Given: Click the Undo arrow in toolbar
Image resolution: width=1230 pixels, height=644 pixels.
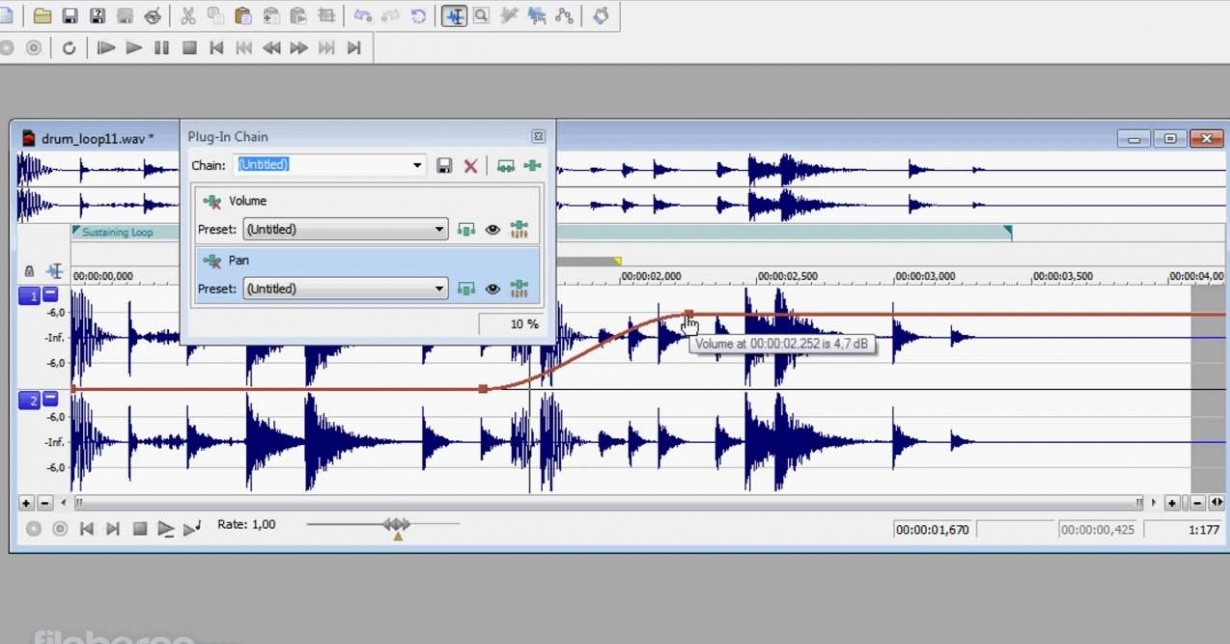Looking at the screenshot, I should (363, 16).
